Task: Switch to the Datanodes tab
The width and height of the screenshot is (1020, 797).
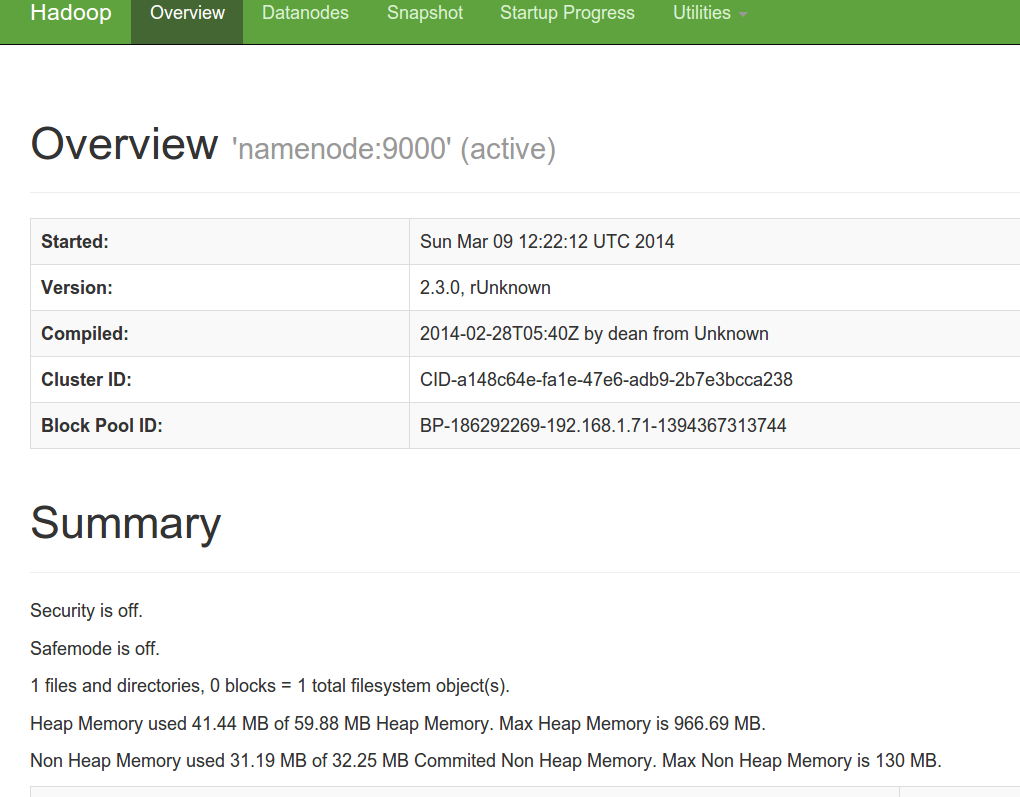Action: point(305,13)
